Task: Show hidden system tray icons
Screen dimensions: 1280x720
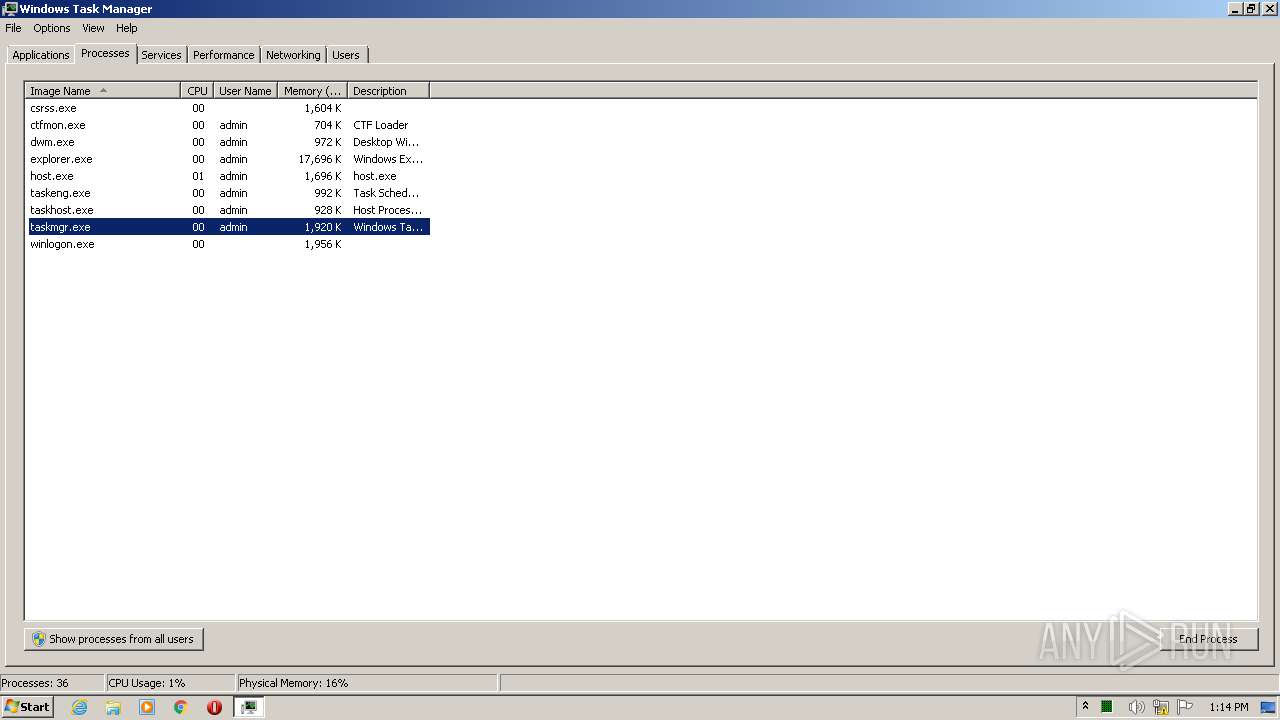Action: tap(1085, 707)
